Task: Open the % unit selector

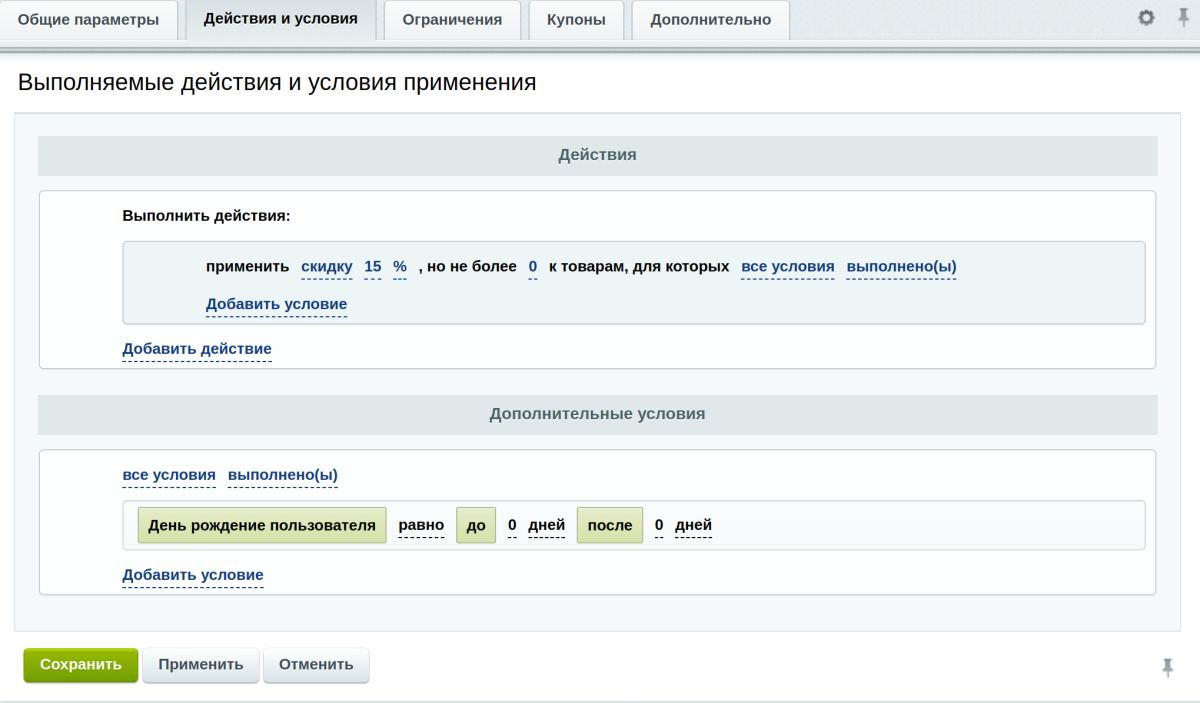Action: [x=399, y=266]
